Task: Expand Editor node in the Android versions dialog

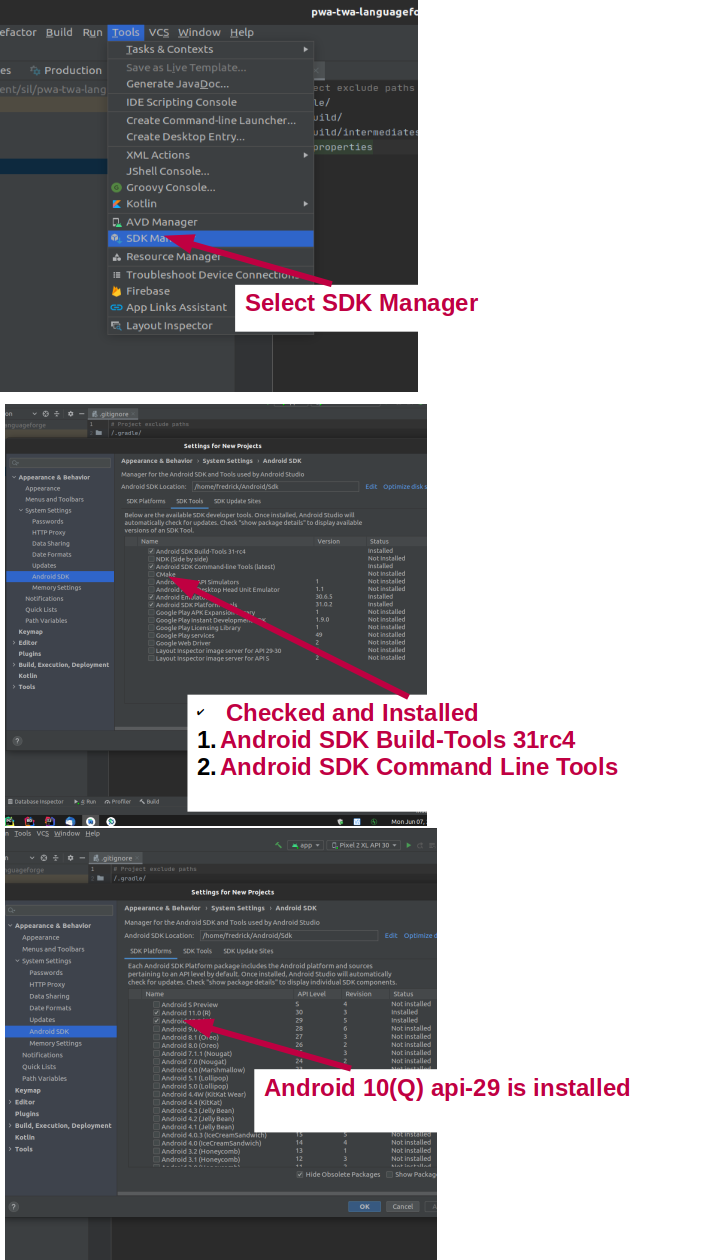Action: tap(11, 1102)
